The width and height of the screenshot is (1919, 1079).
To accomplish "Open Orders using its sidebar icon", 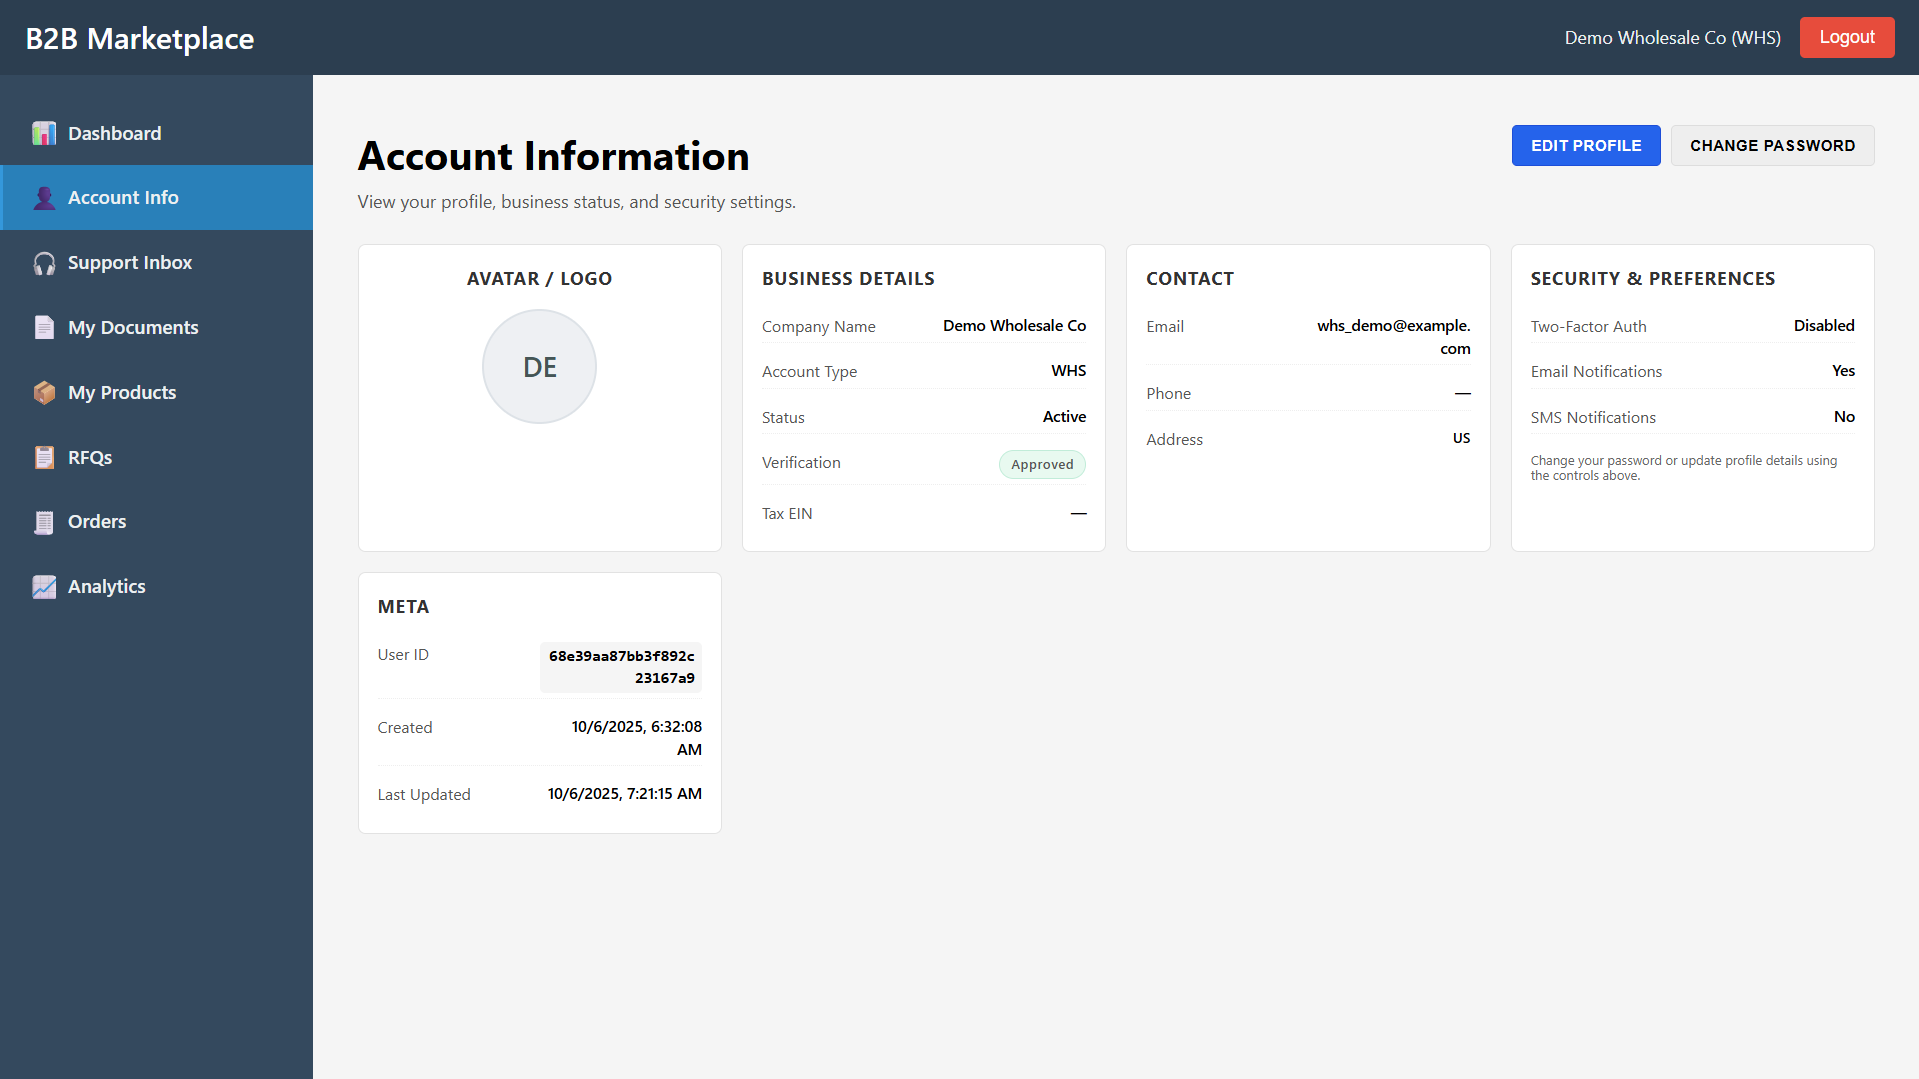I will [x=44, y=521].
